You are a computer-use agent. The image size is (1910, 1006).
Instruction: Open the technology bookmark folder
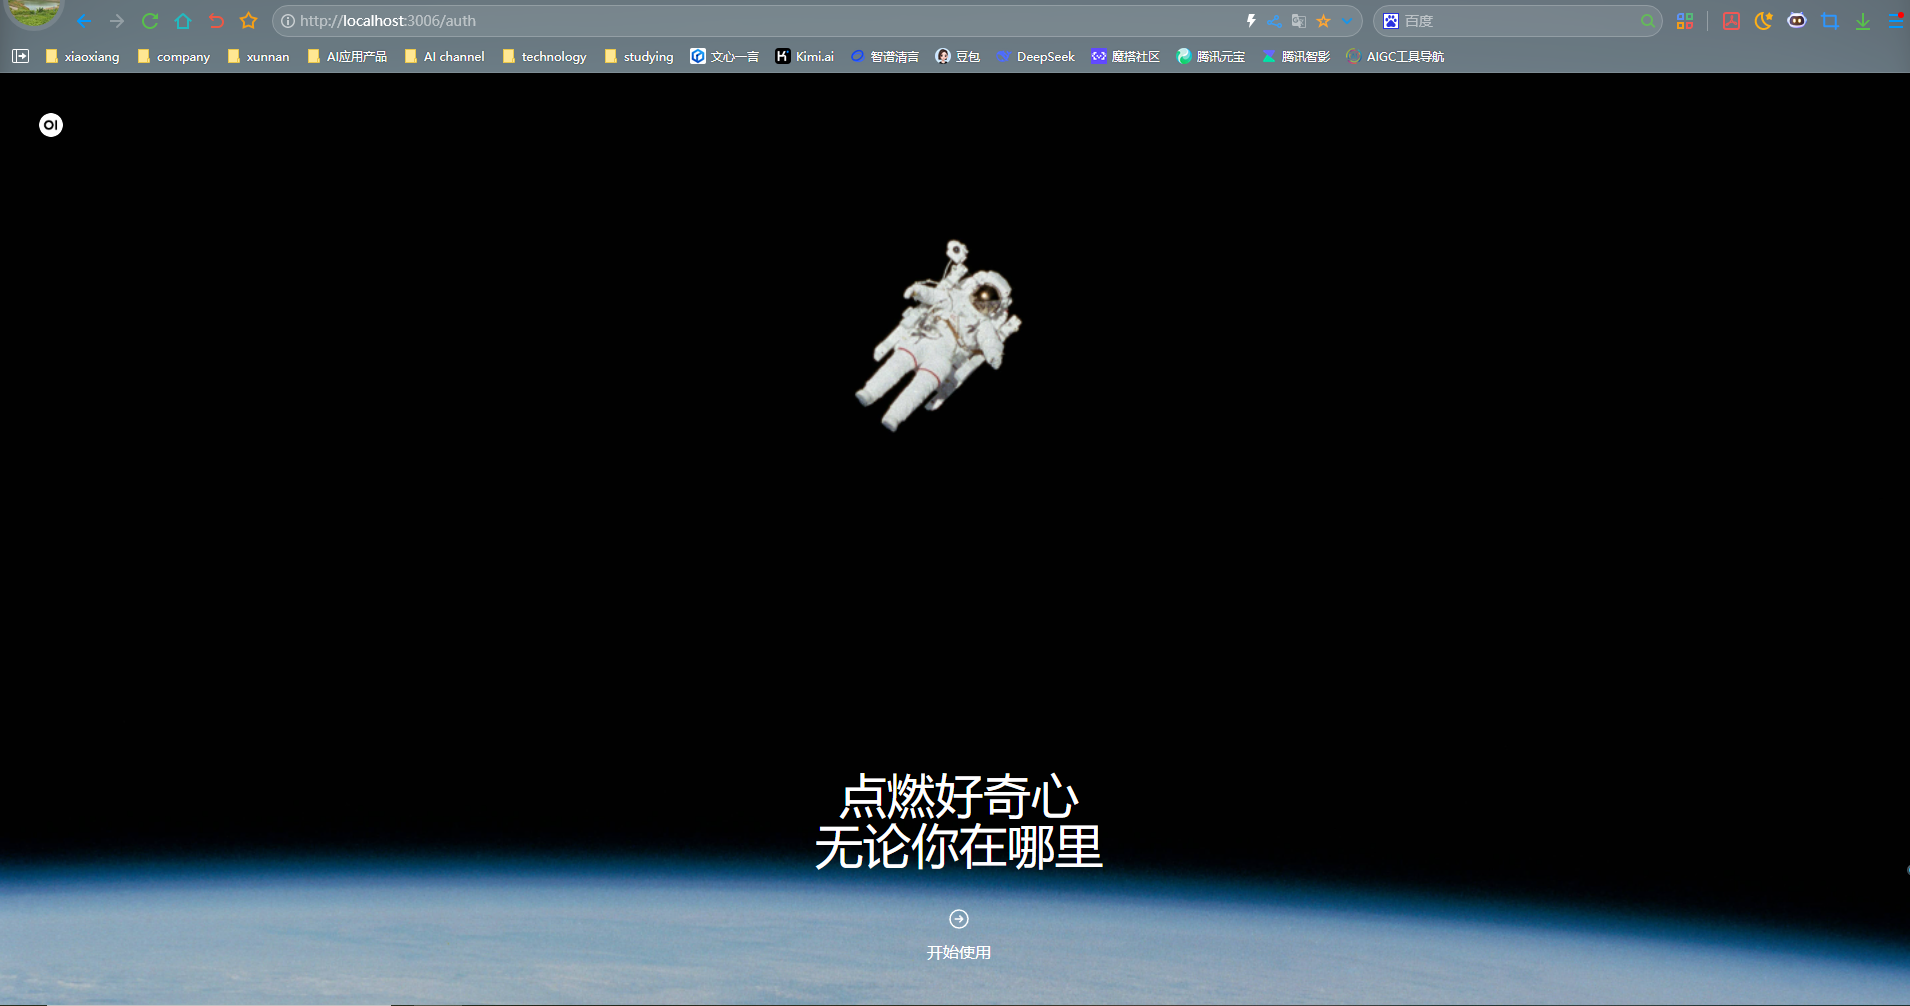(x=544, y=57)
